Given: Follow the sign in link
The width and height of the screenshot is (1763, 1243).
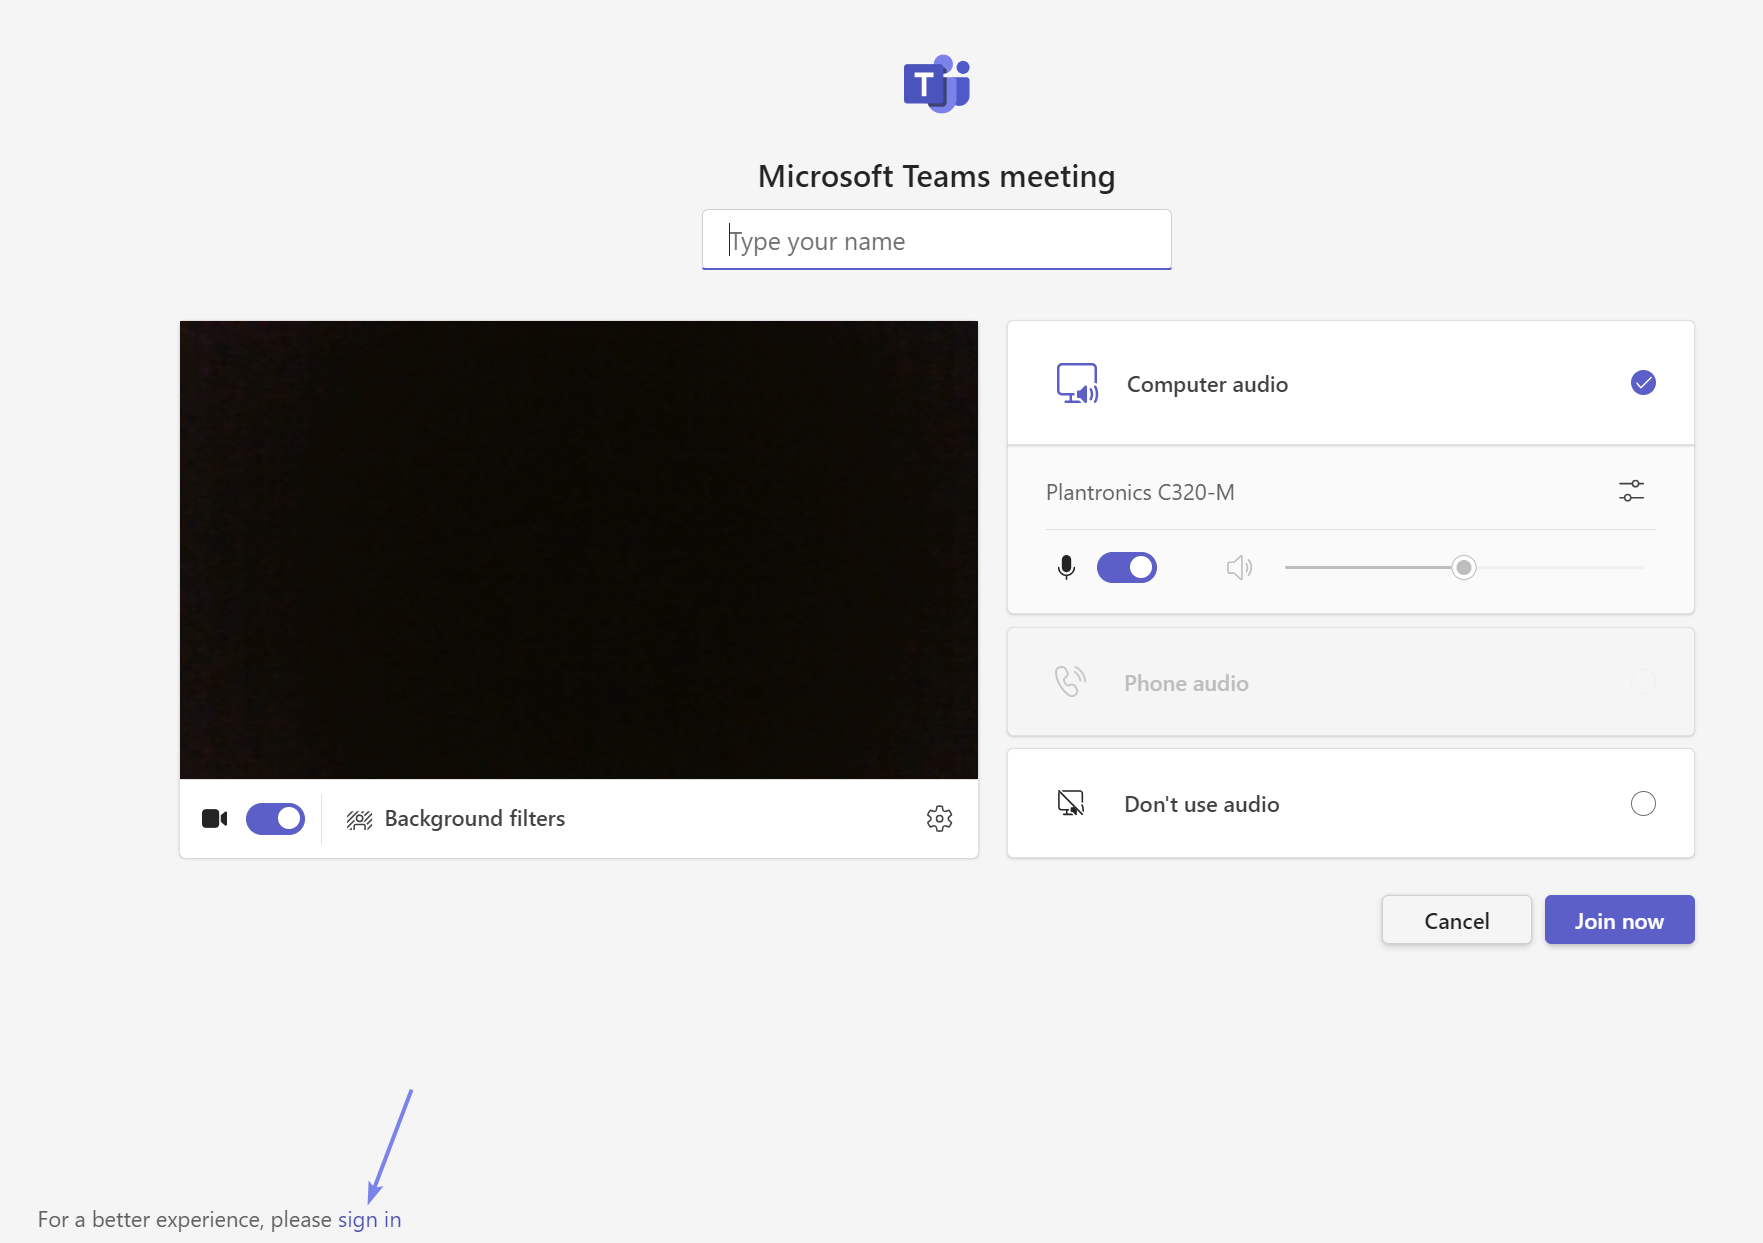Looking at the screenshot, I should [x=369, y=1220].
